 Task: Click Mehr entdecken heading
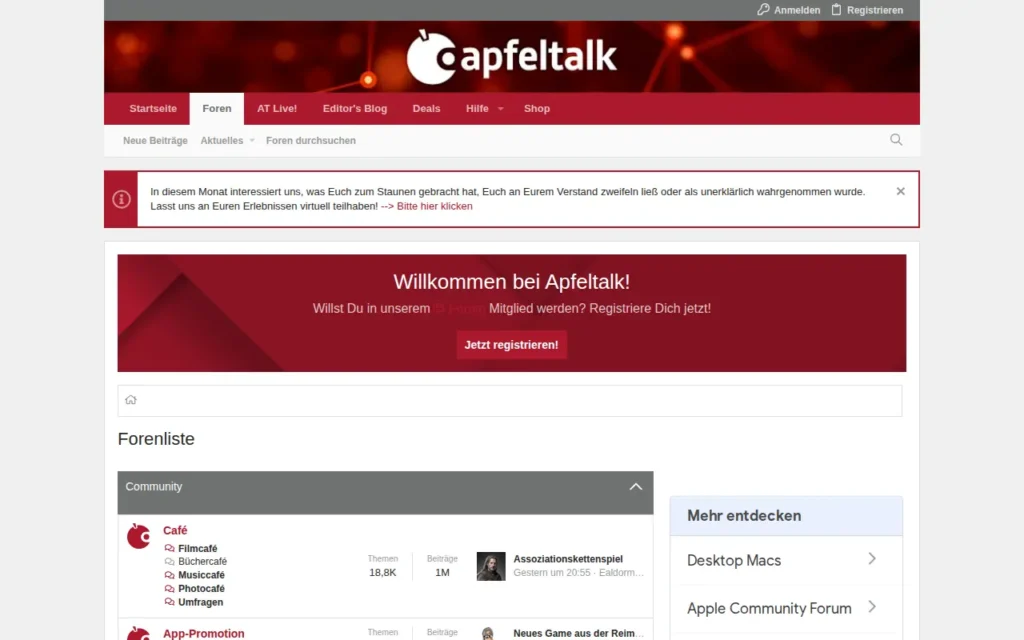(744, 516)
